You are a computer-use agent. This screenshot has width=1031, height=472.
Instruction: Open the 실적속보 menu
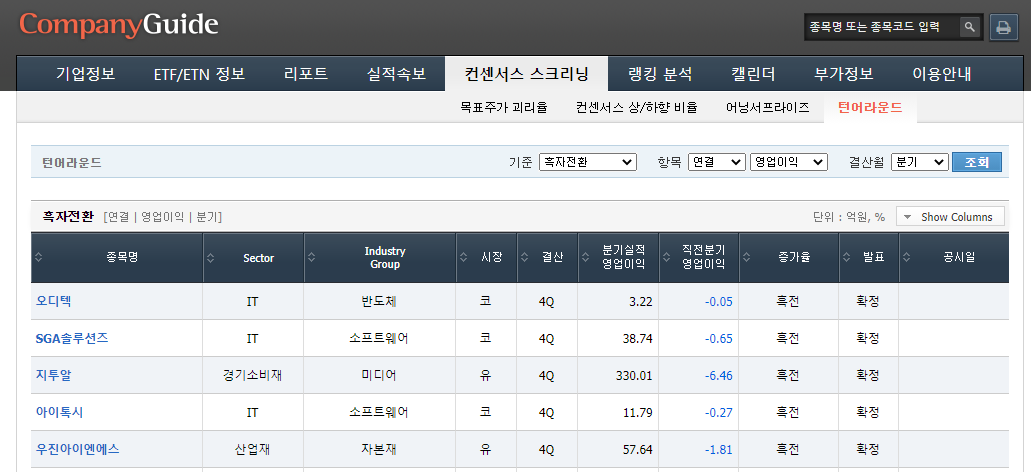click(x=396, y=74)
